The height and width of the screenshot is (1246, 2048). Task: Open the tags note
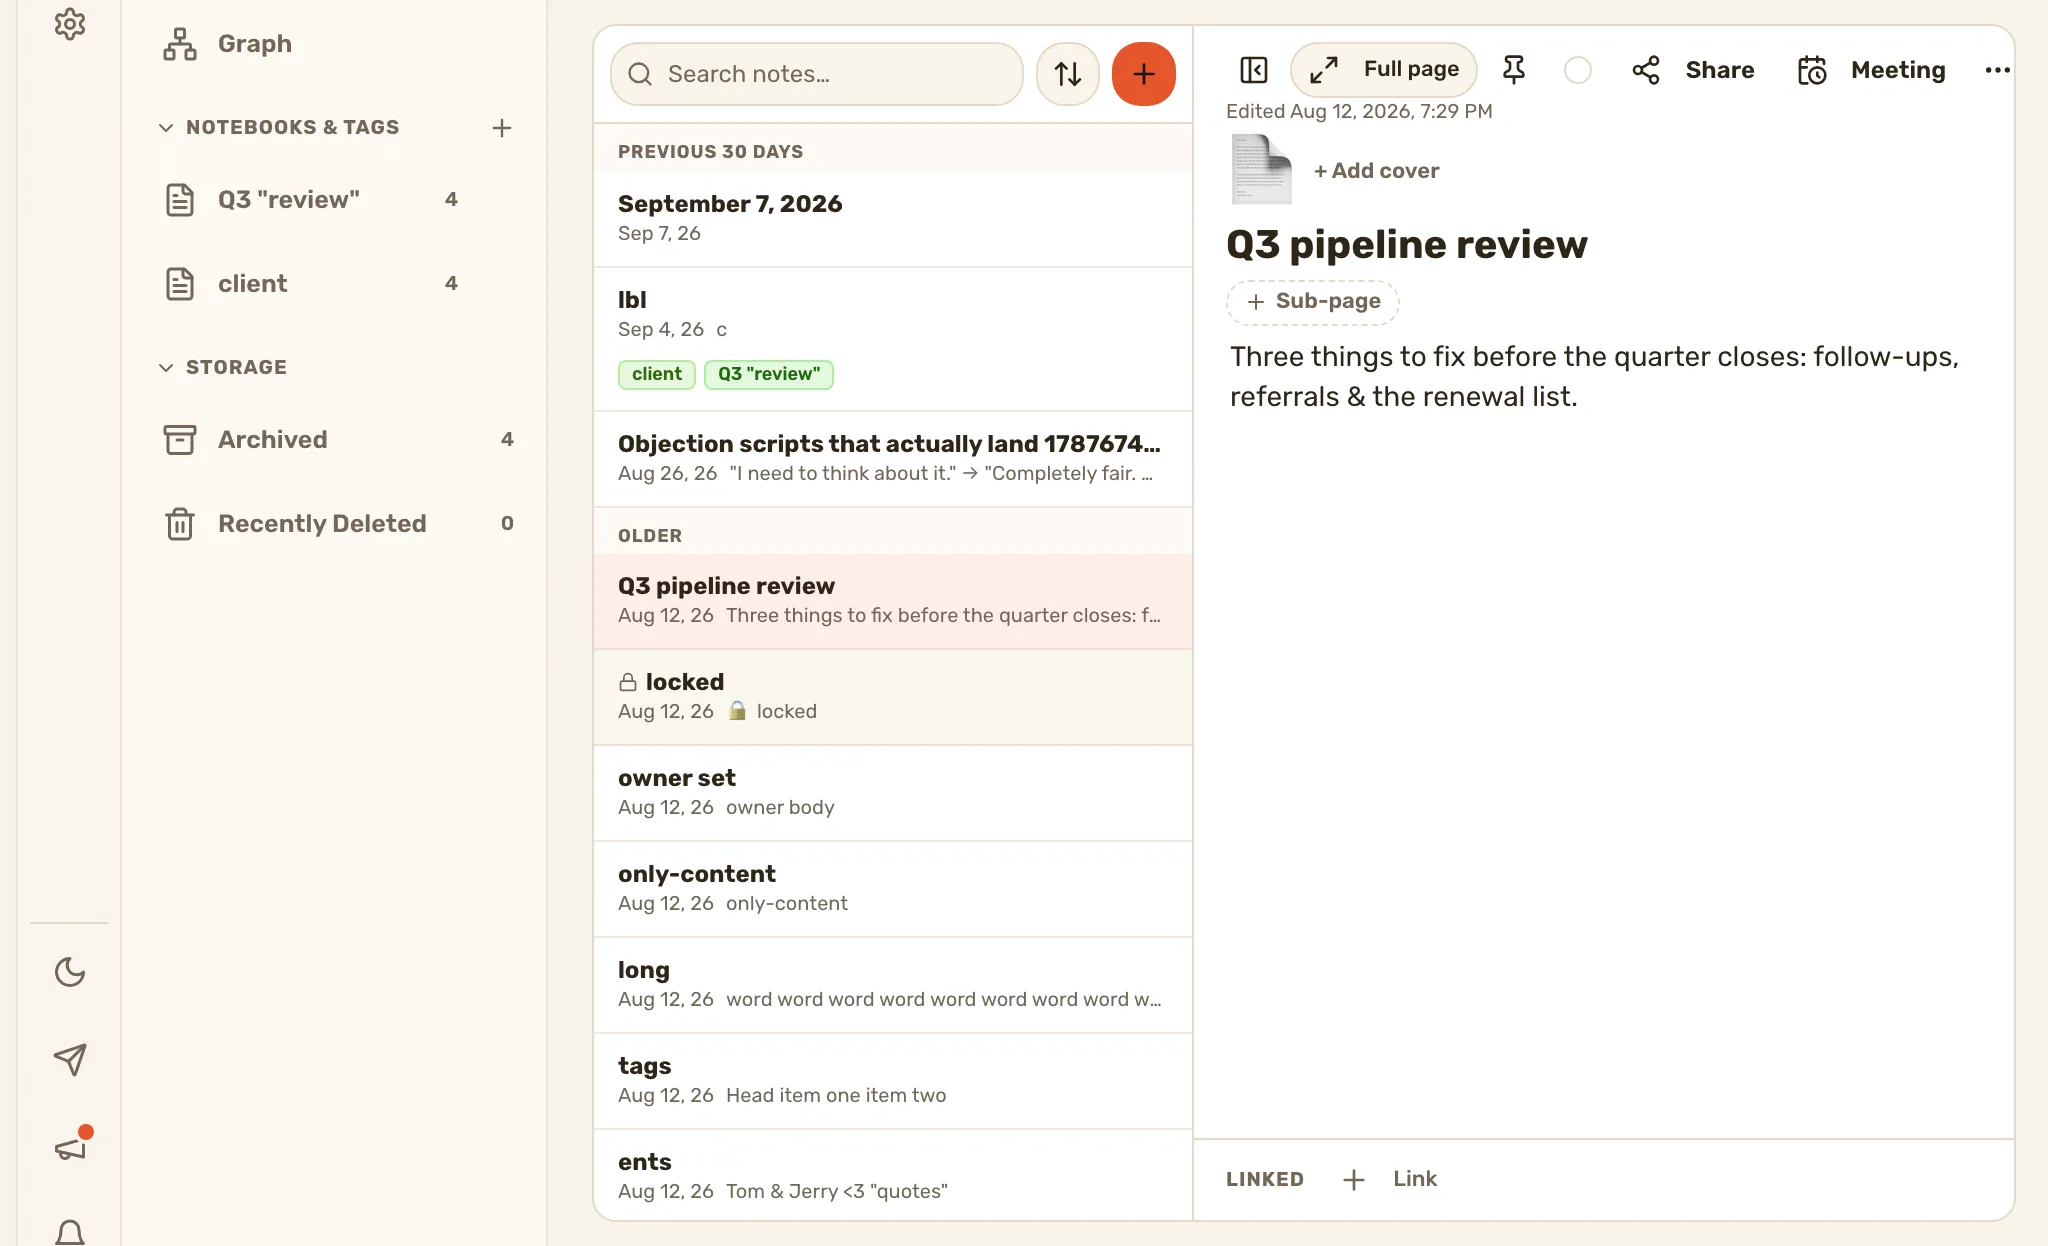point(893,1081)
